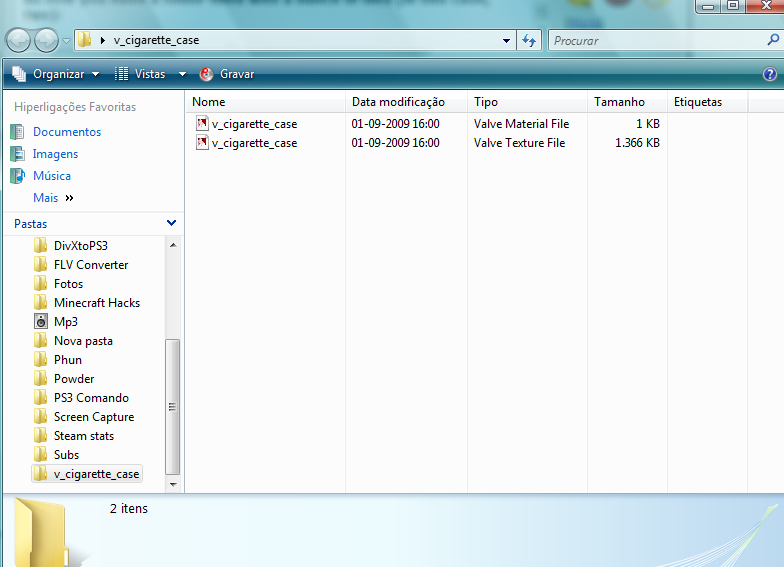Click the icon of the Valve Texture File
This screenshot has height=567, width=784.
click(x=202, y=142)
